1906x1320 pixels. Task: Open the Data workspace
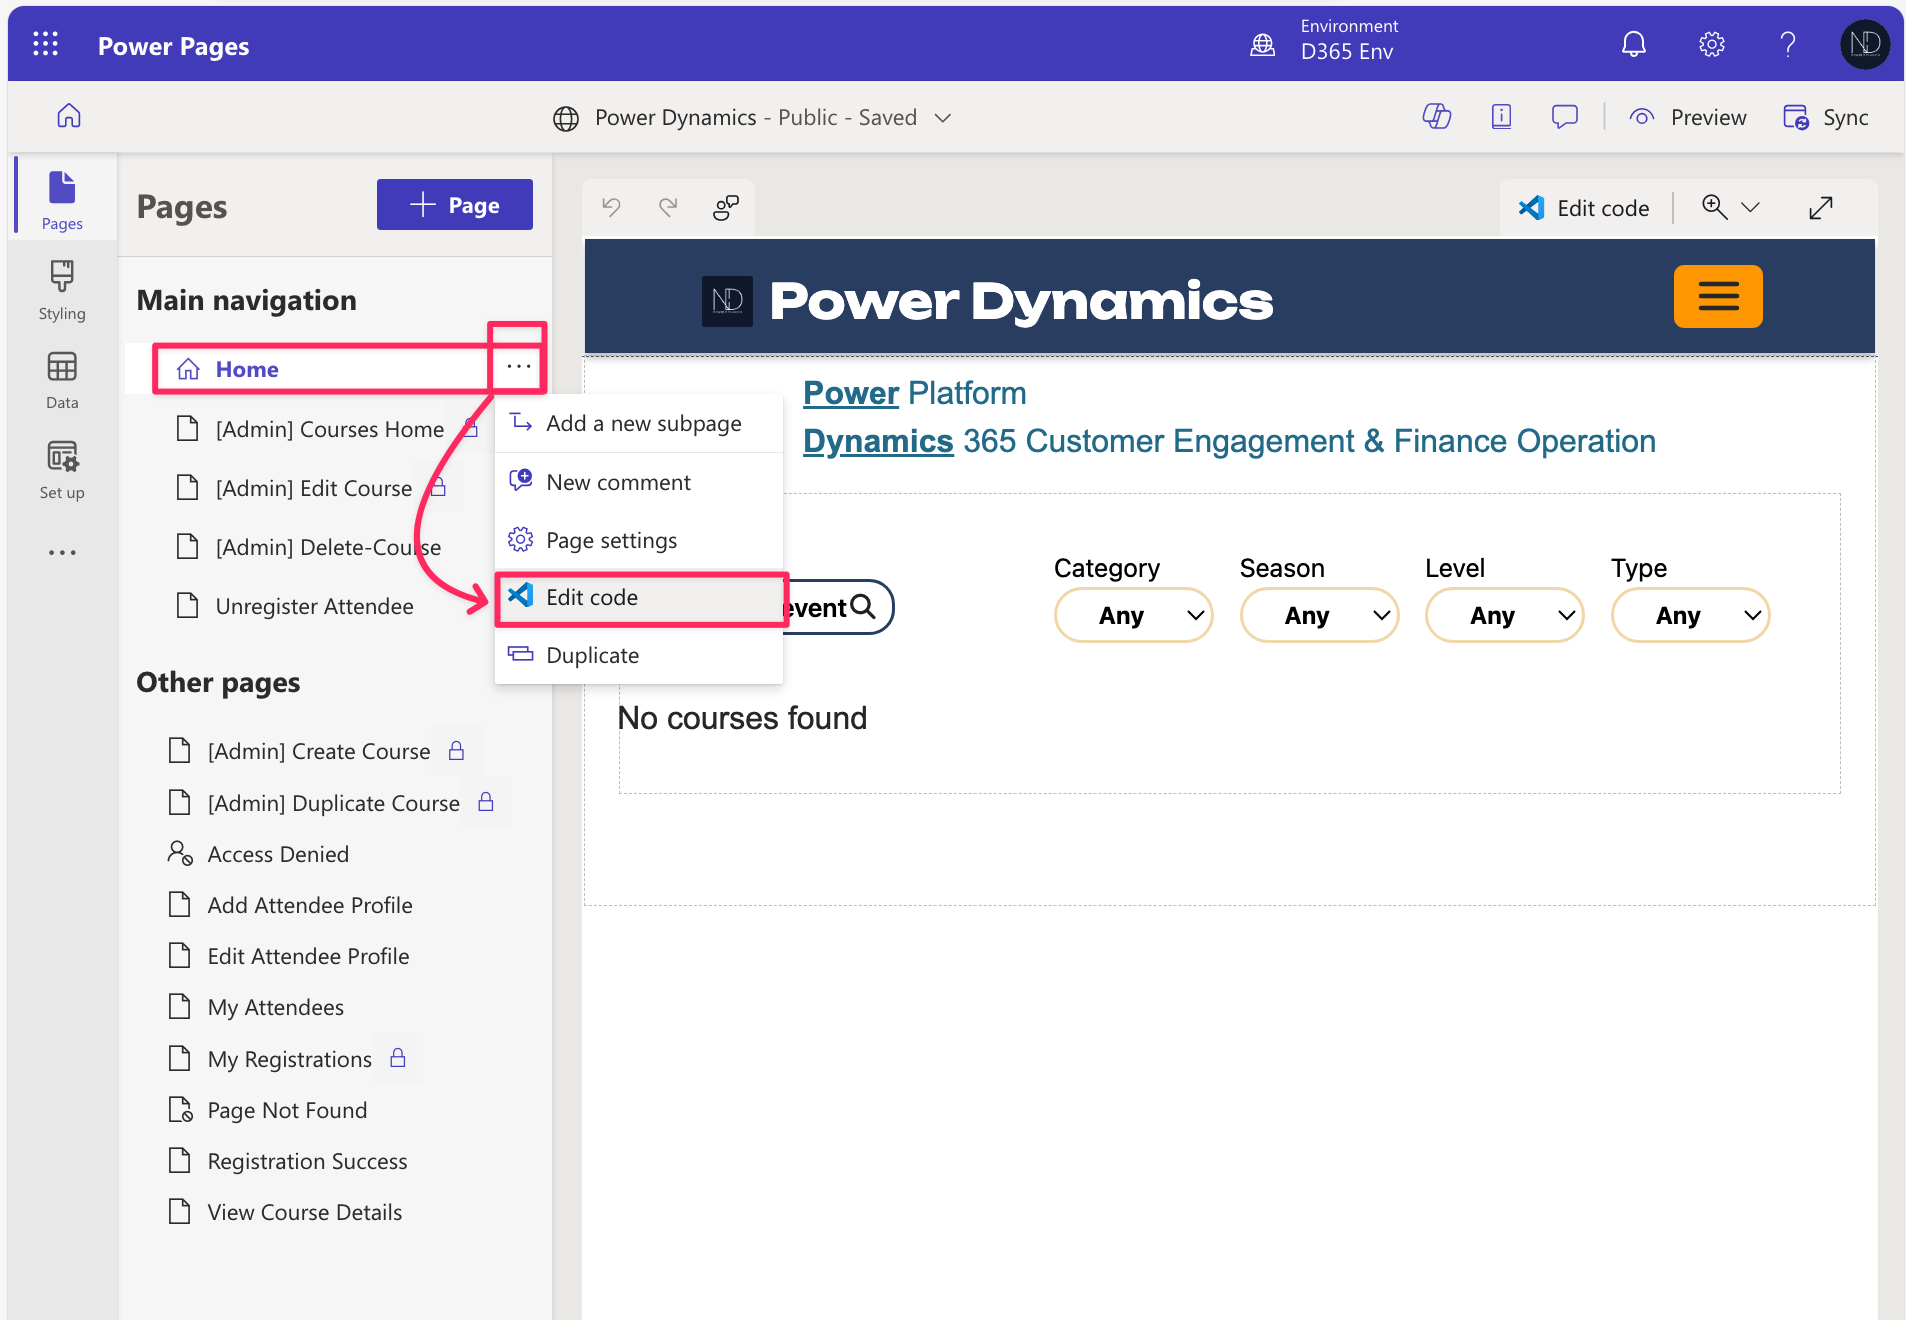pos(62,380)
